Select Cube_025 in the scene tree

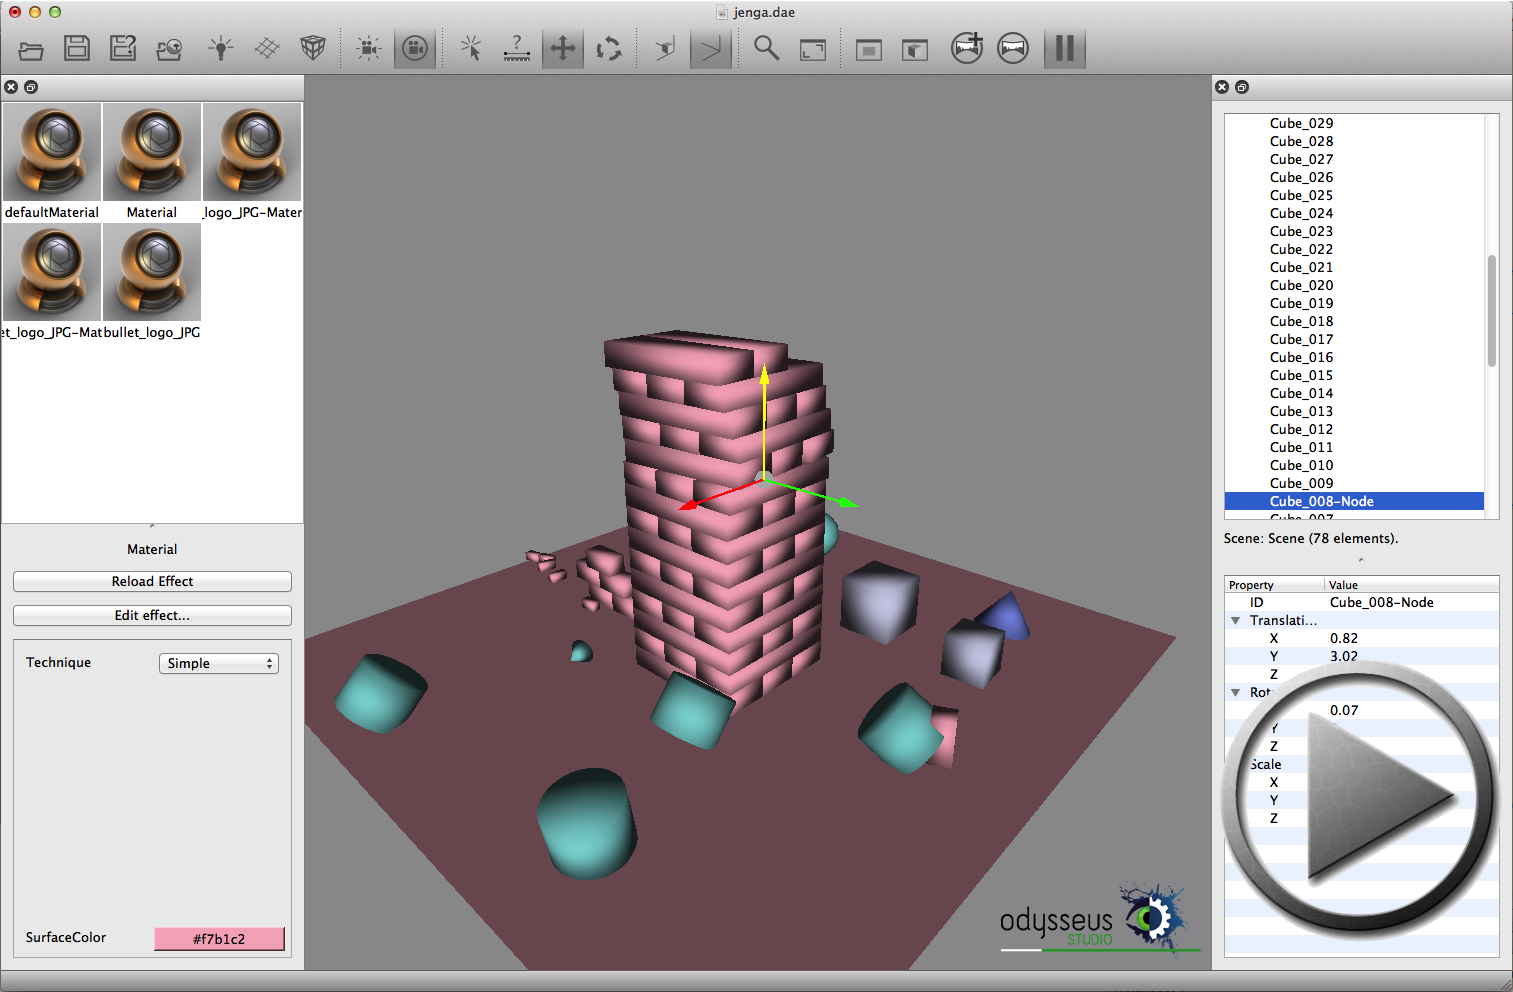pyautogui.click(x=1301, y=196)
